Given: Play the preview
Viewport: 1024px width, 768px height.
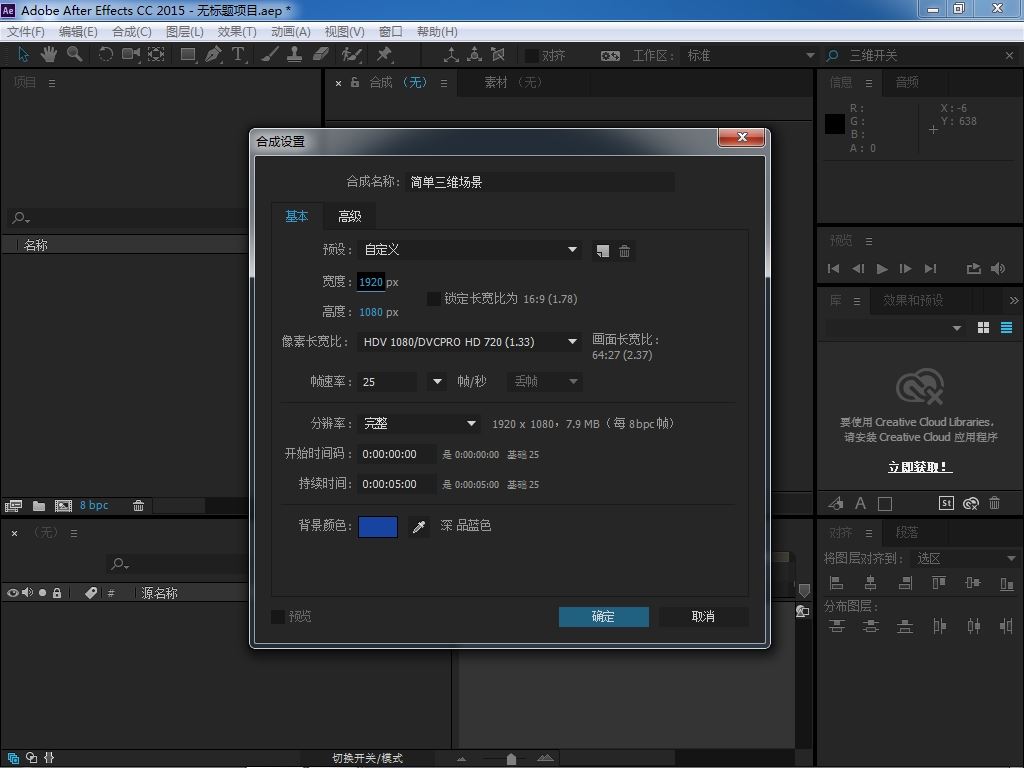Looking at the screenshot, I should (882, 268).
